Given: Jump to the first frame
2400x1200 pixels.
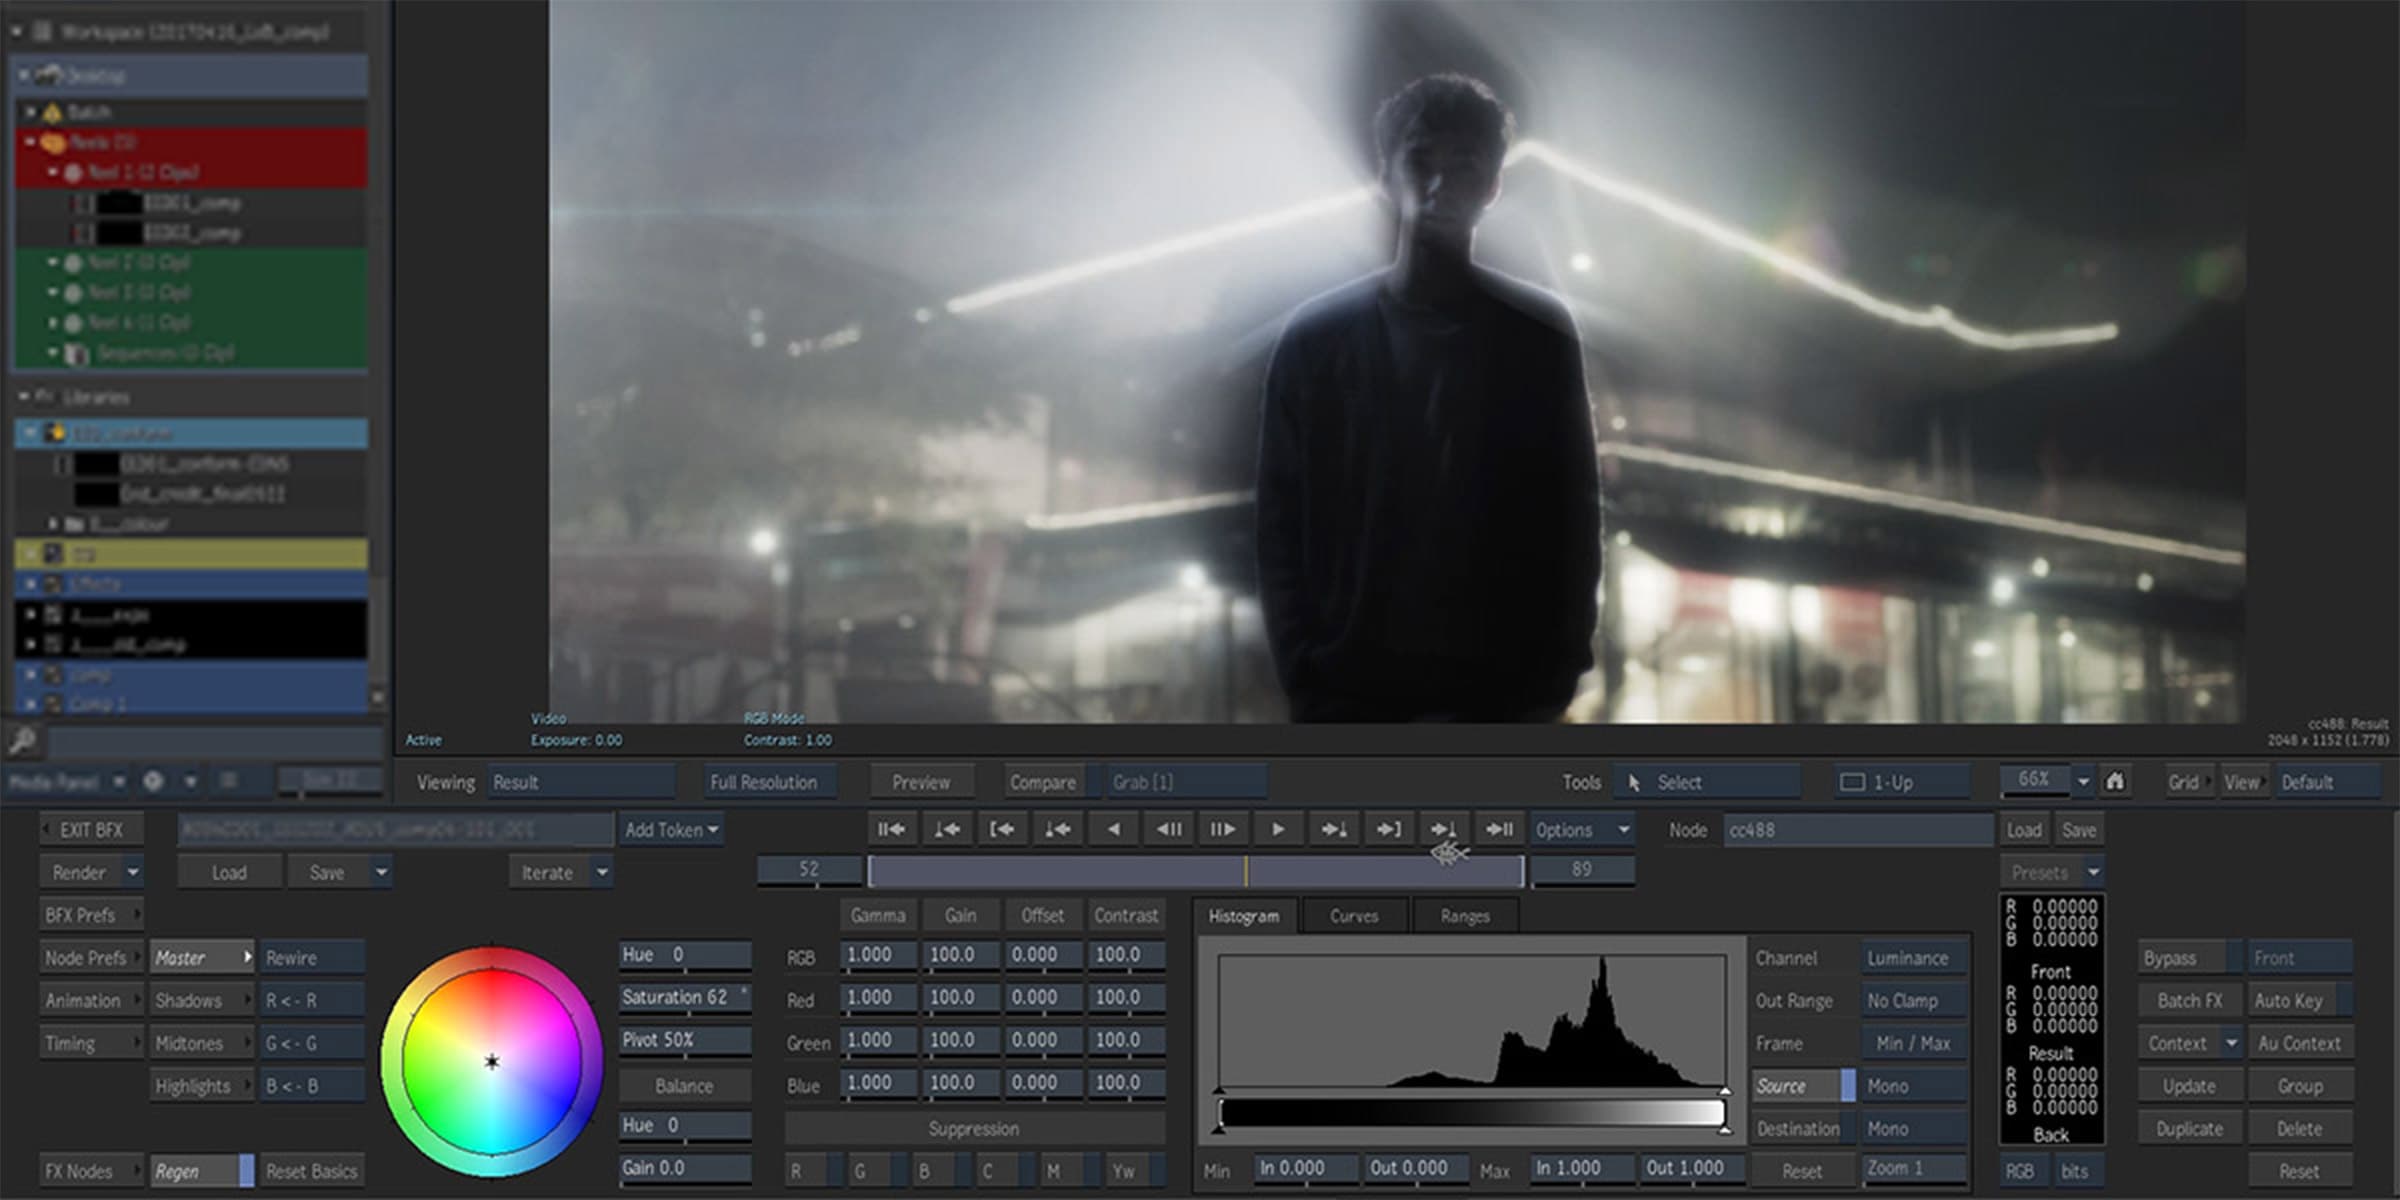Looking at the screenshot, I should tap(890, 829).
